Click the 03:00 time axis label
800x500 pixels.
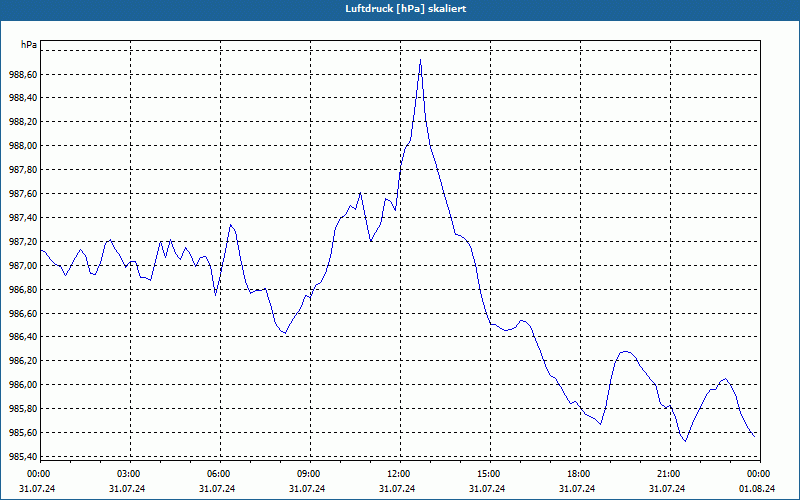pyautogui.click(x=129, y=474)
